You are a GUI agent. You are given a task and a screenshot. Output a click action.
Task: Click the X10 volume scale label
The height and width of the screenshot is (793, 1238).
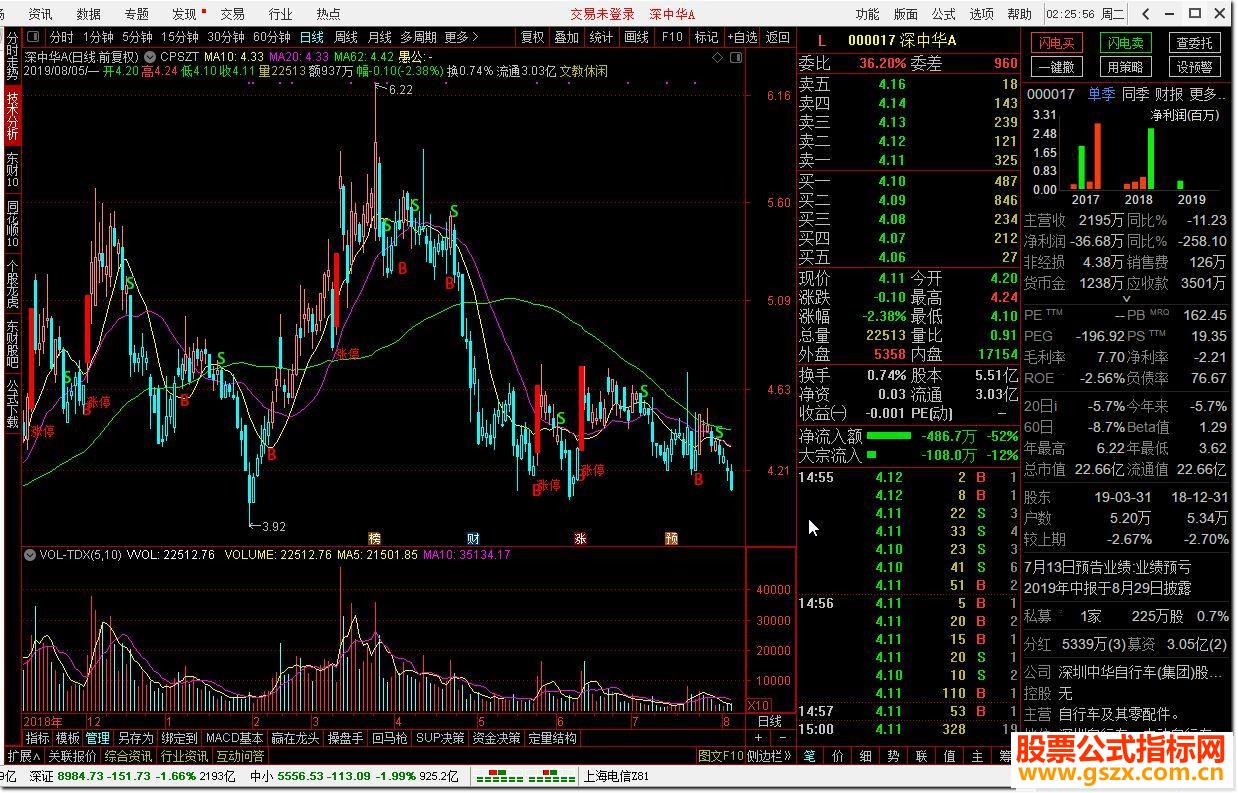pos(759,705)
